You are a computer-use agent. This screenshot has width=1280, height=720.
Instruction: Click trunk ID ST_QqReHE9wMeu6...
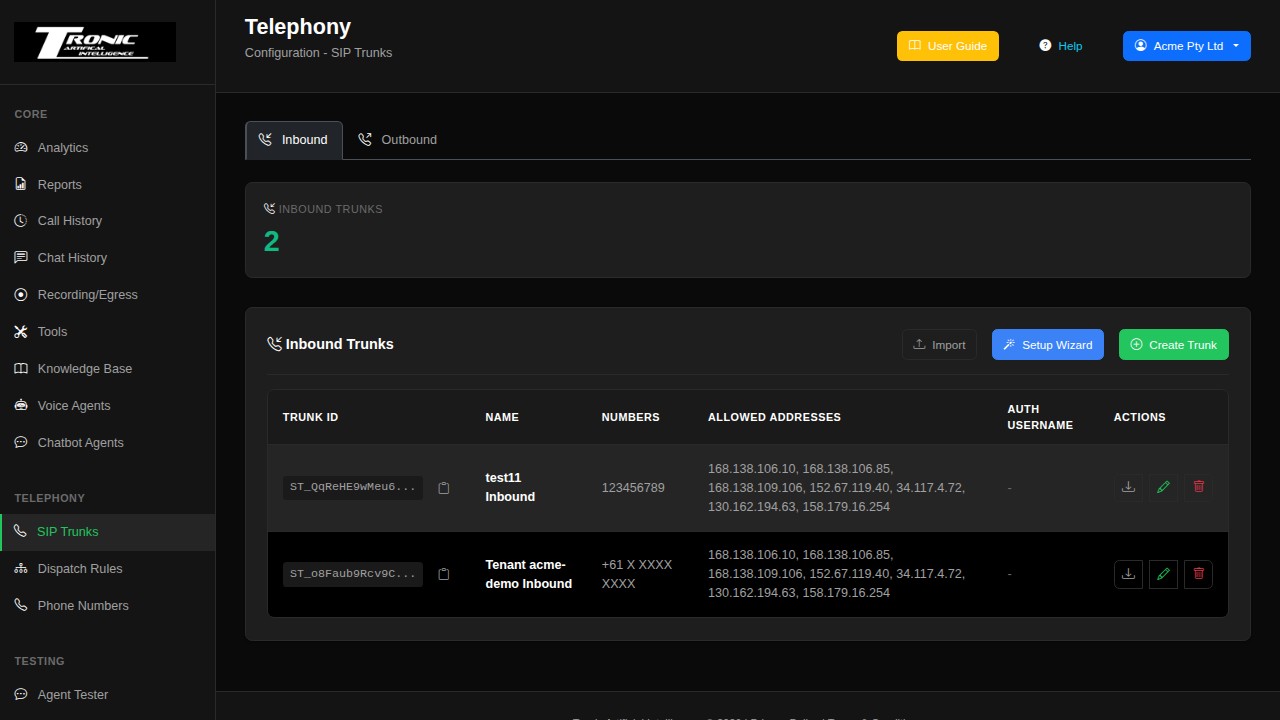tap(352, 488)
